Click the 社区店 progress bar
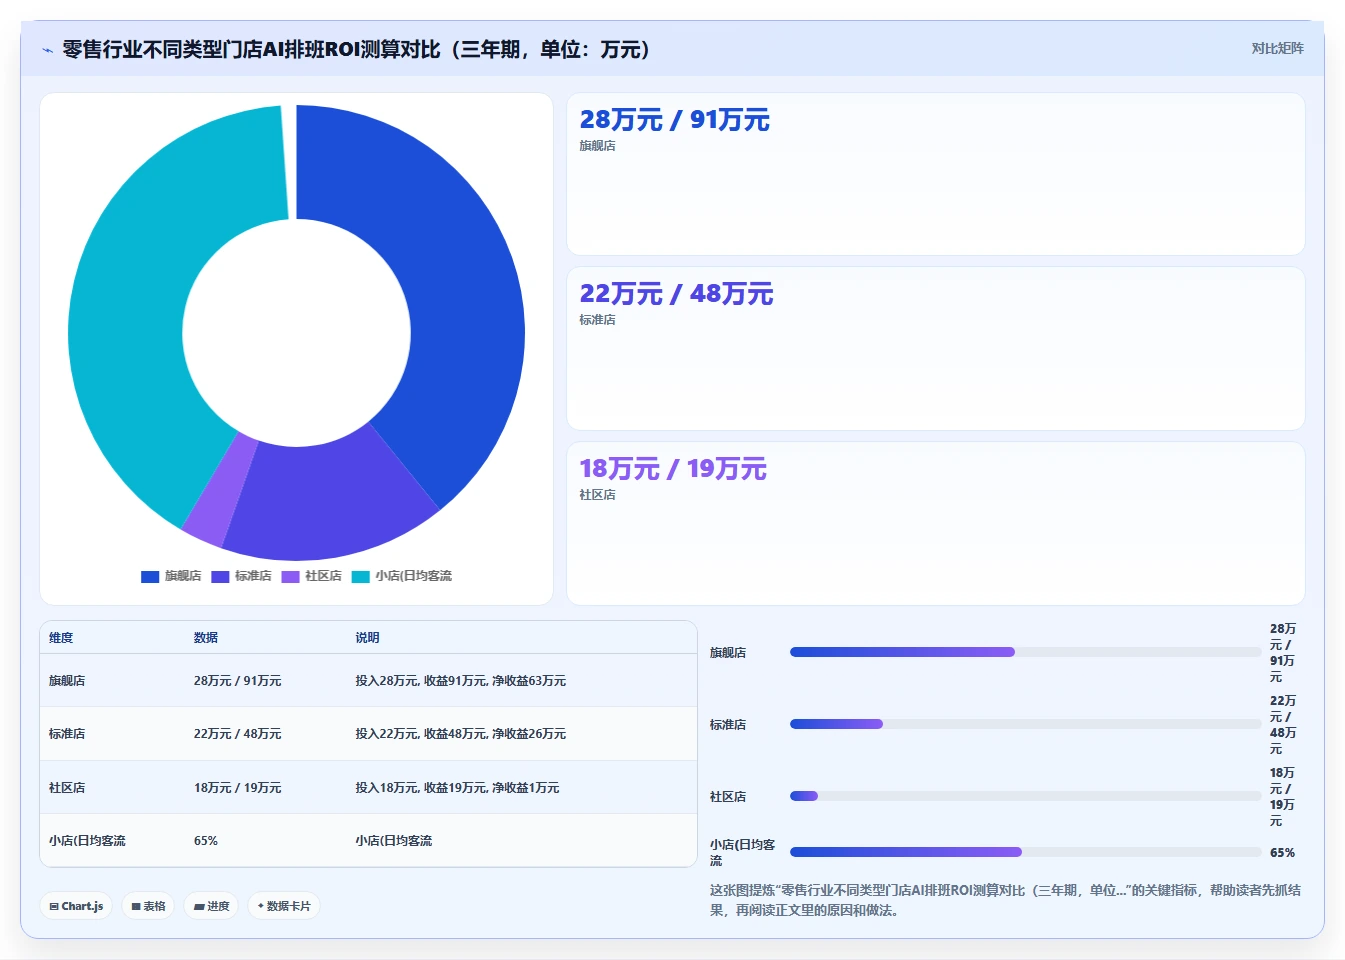The height and width of the screenshot is (960, 1345). click(1025, 796)
